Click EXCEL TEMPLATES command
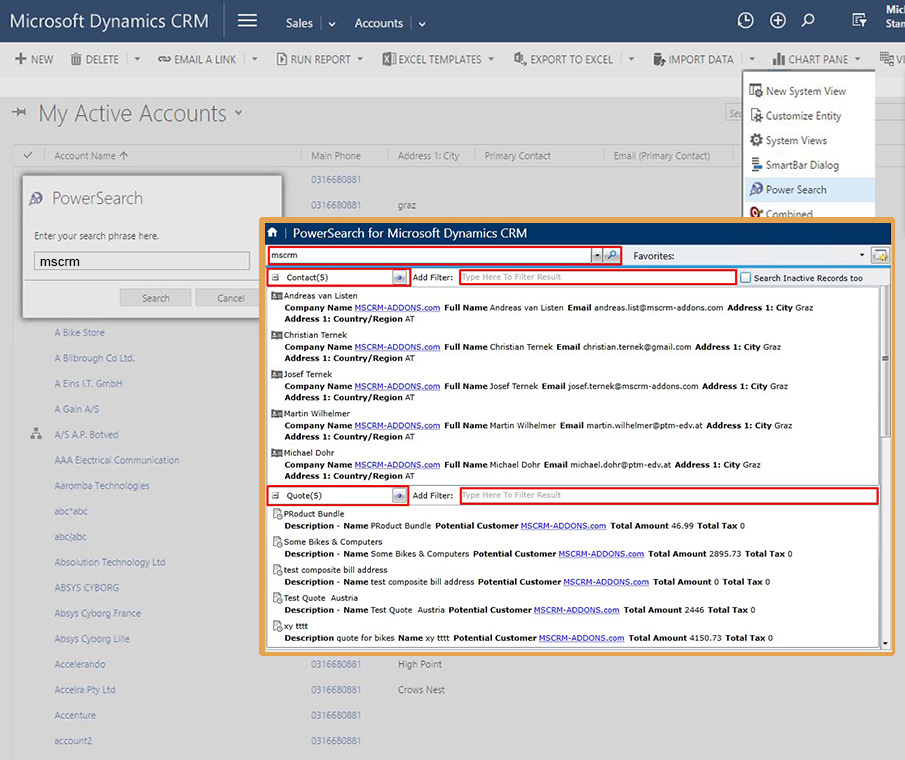 tap(438, 59)
